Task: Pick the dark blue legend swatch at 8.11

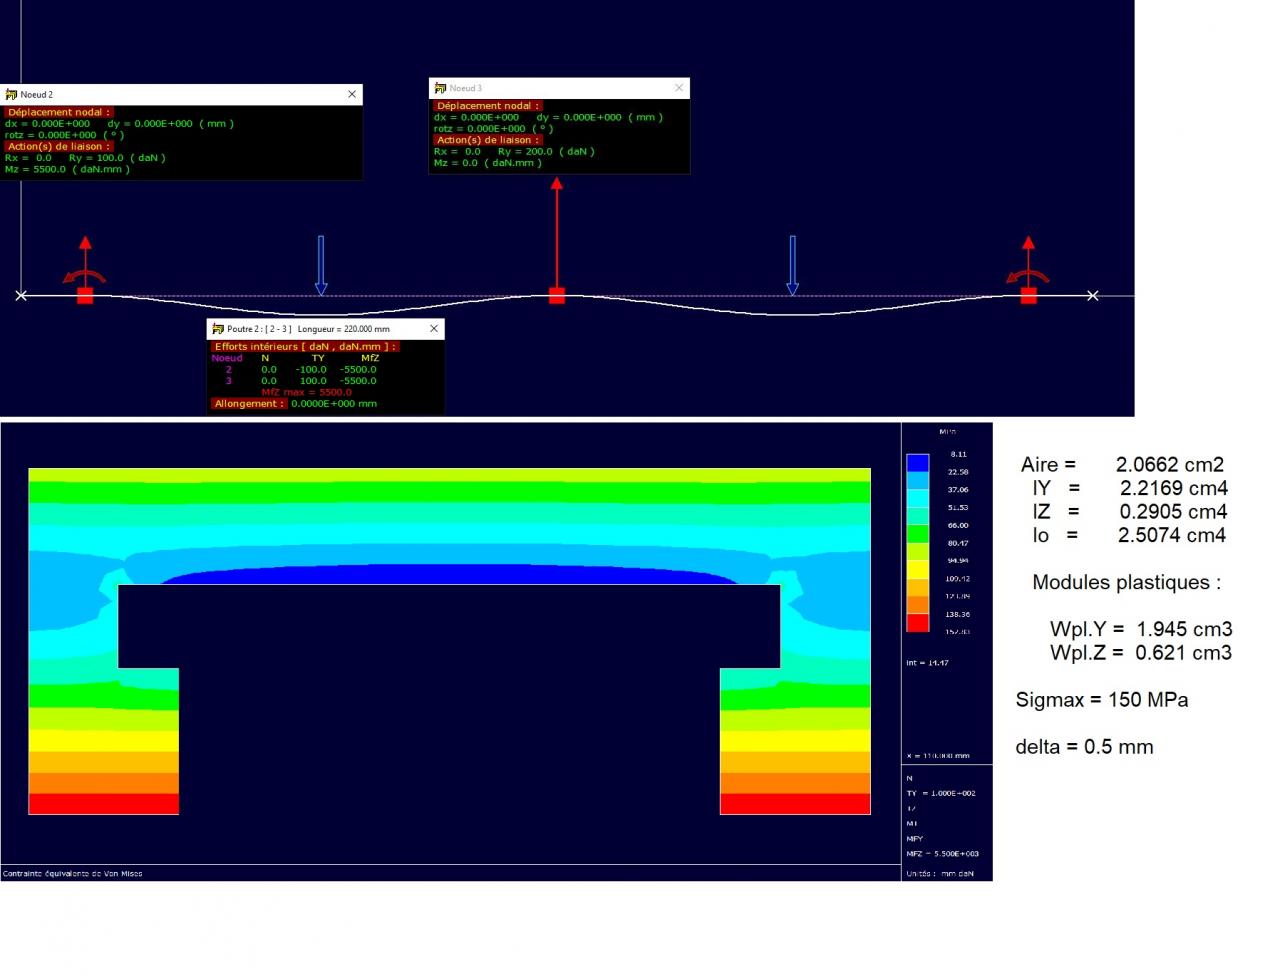Action: pos(918,463)
